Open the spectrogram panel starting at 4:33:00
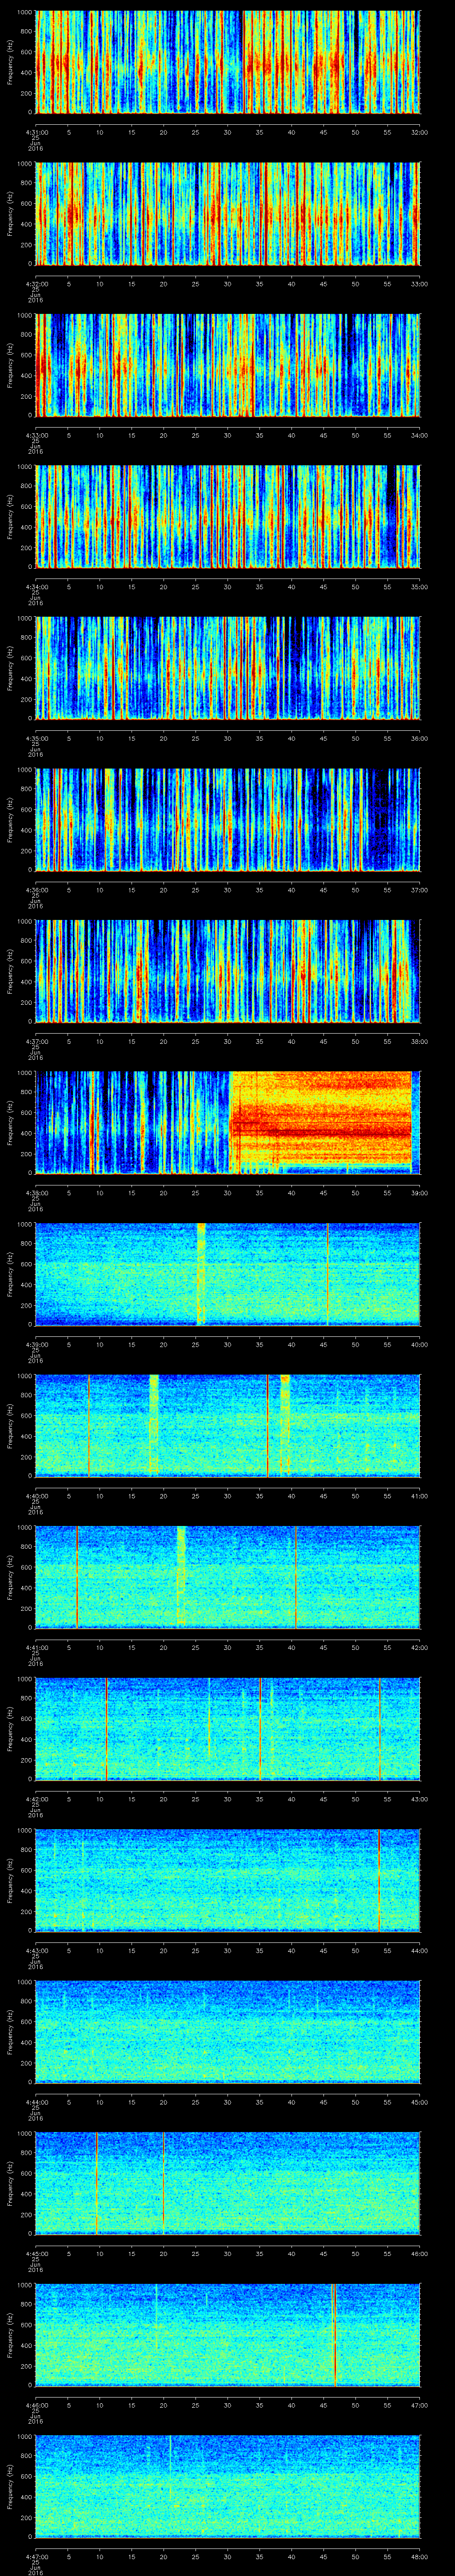The image size is (455, 2576). (228, 365)
